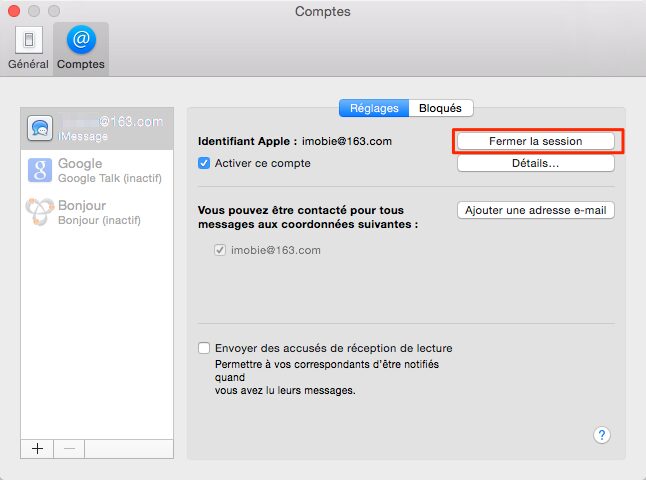Select the Google Talk account icon

click(40, 170)
